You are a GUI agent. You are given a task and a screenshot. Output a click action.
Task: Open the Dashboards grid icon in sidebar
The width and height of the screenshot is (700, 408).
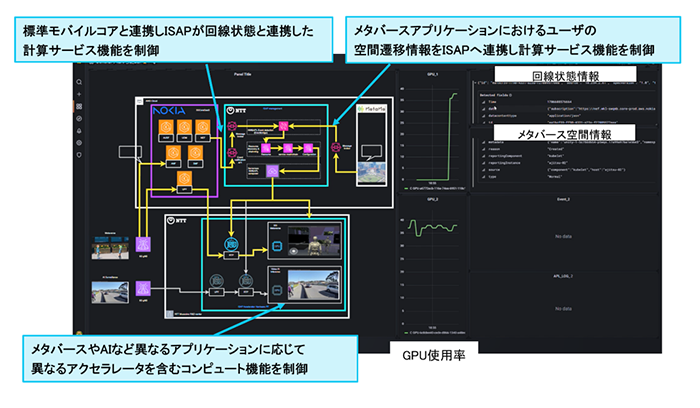pyautogui.click(x=80, y=106)
